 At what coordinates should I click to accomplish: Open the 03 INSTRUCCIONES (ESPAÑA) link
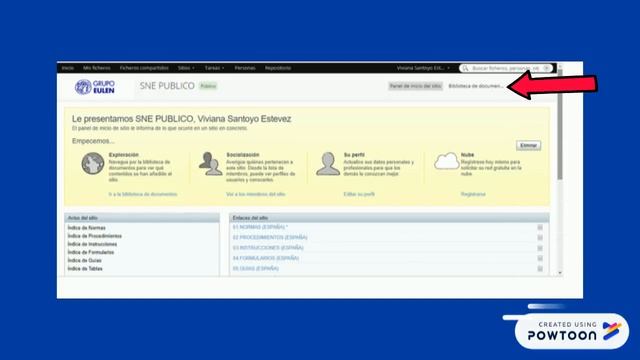[268, 248]
